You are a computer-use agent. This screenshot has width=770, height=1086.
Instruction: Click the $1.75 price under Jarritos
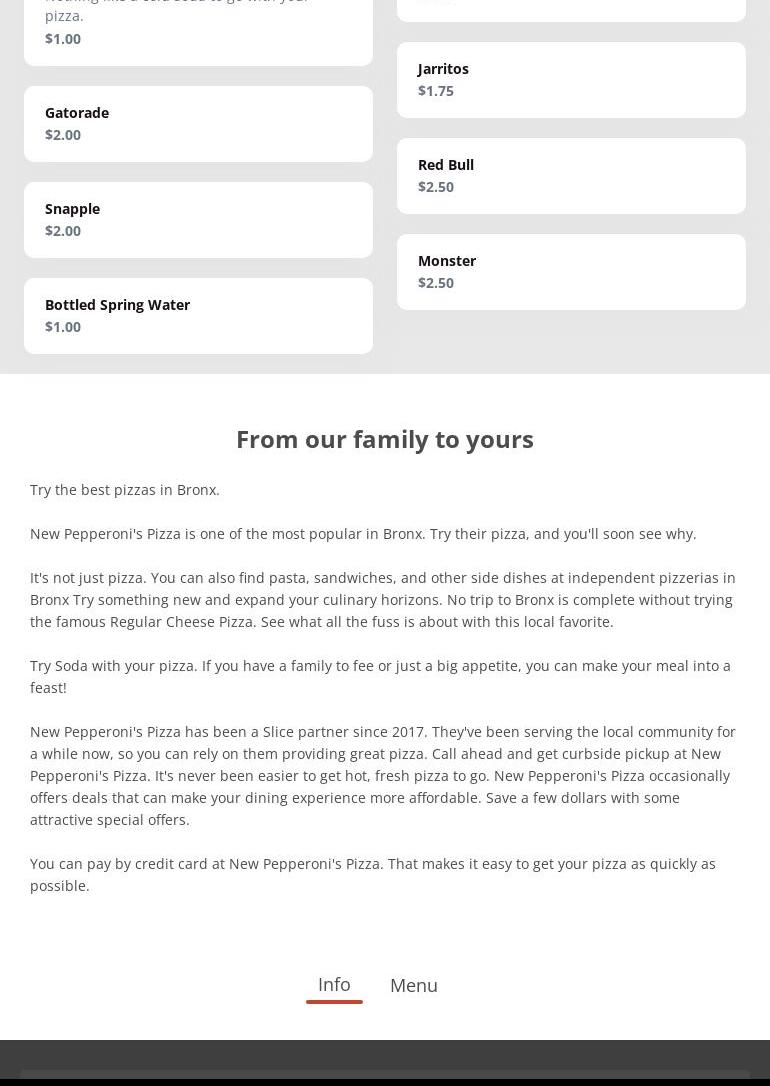[x=436, y=91]
